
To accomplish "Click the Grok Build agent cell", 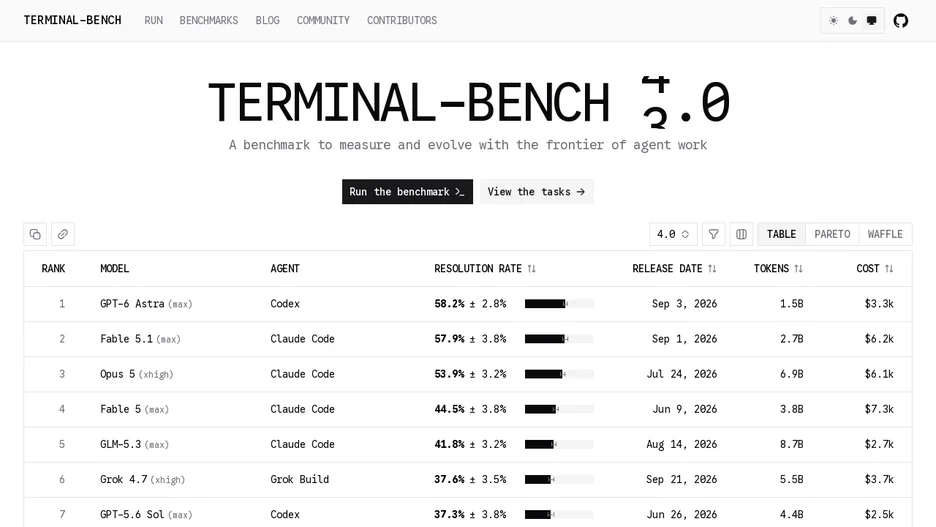I will (300, 479).
